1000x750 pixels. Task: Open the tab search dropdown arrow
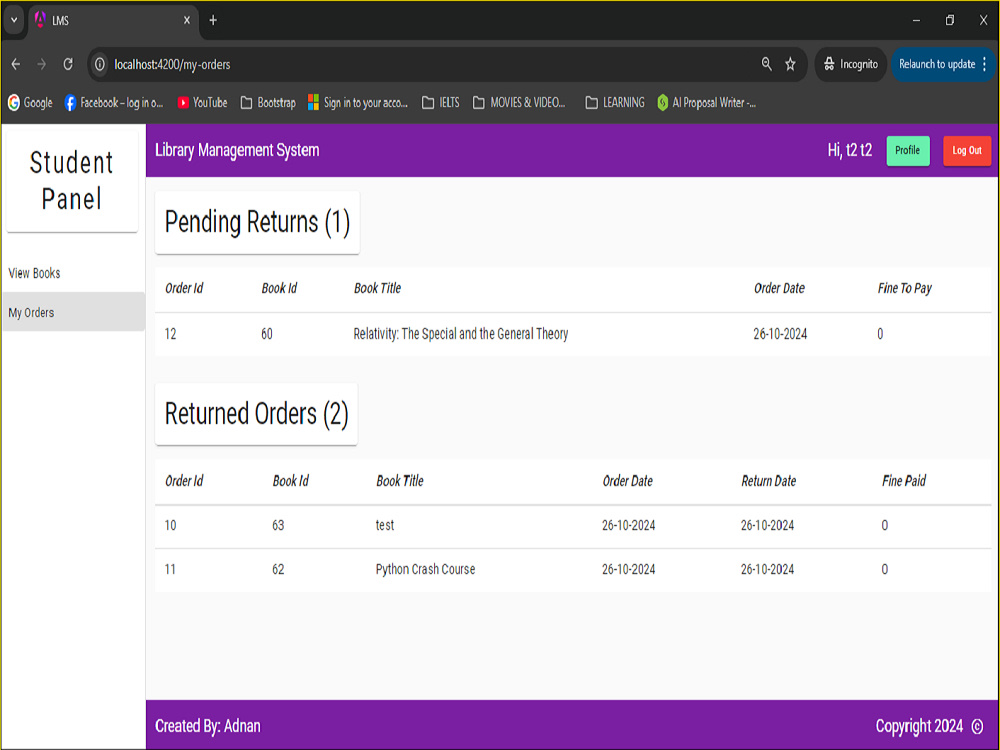pyautogui.click(x=14, y=20)
